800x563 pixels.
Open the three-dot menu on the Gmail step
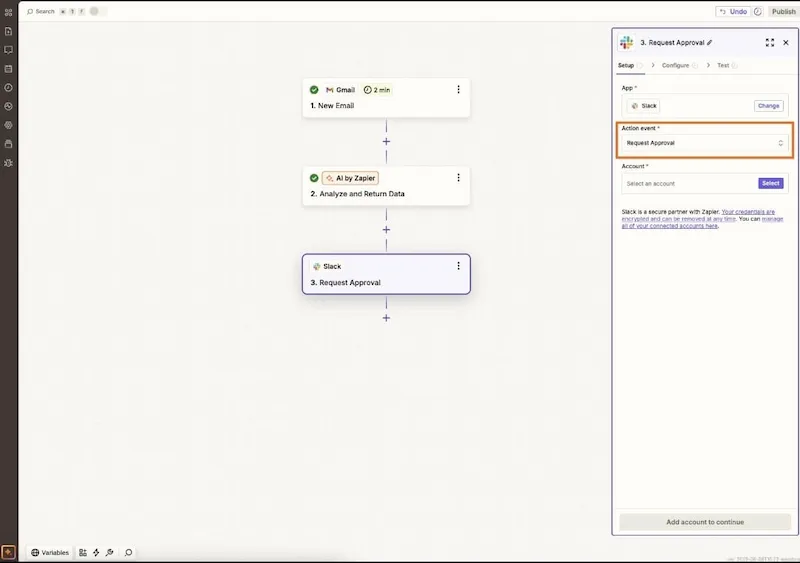coord(458,89)
